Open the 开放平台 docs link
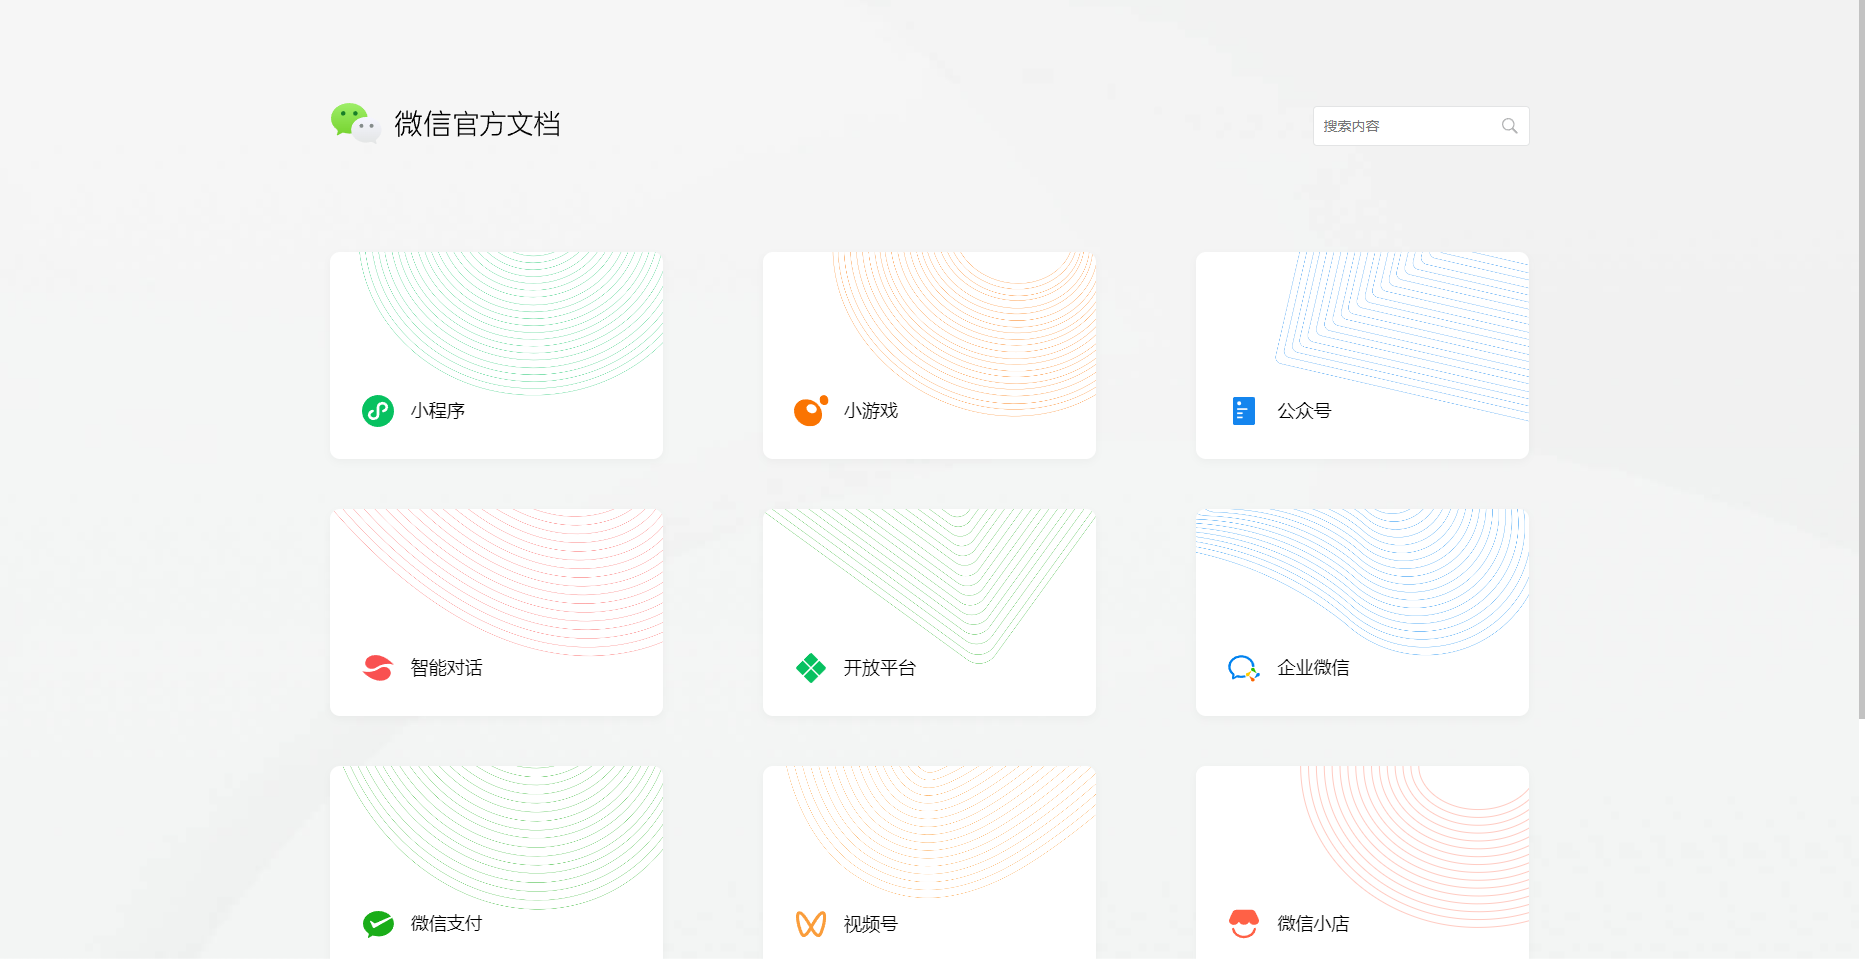Screen dimensions: 1865x959 pyautogui.click(x=880, y=668)
